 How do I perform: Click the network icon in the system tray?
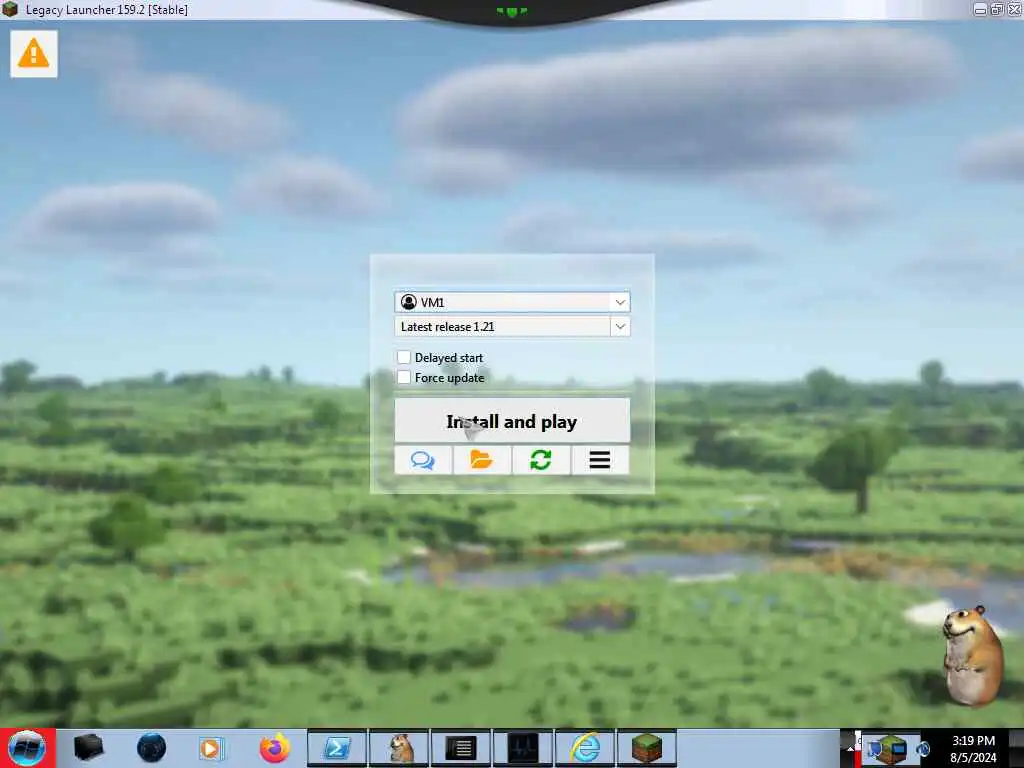[874, 750]
